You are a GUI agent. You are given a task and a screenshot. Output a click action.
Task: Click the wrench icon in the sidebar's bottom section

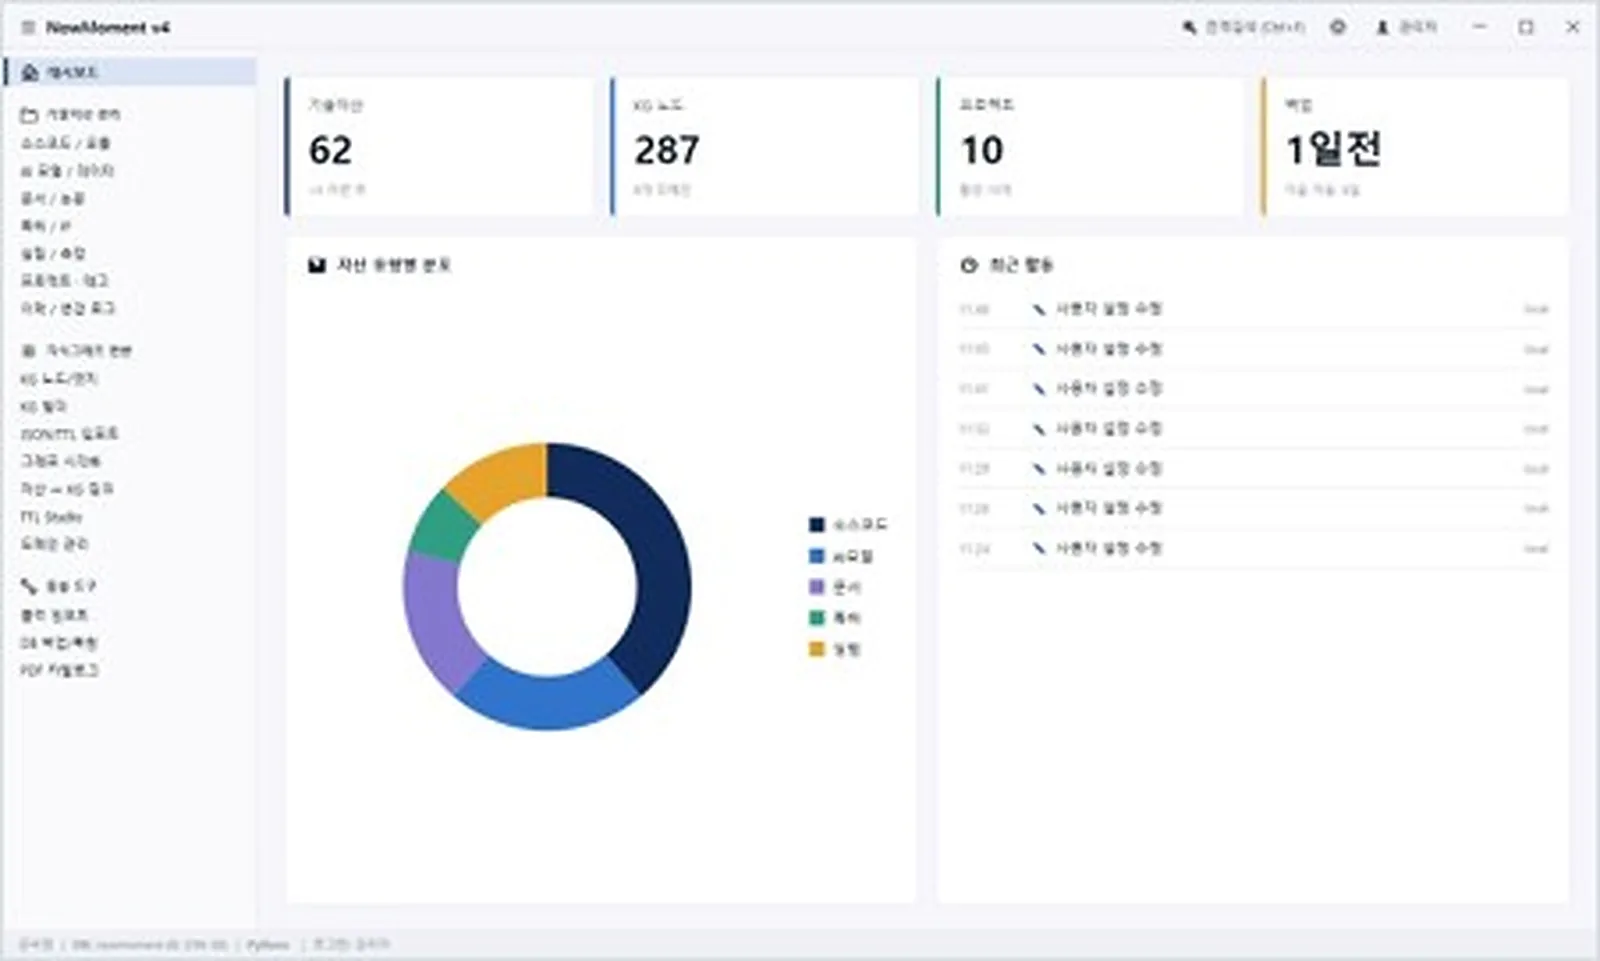29,586
